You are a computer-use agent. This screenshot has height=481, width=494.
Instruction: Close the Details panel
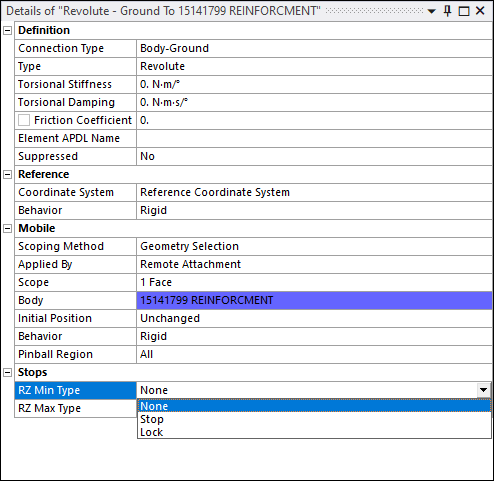[480, 11]
